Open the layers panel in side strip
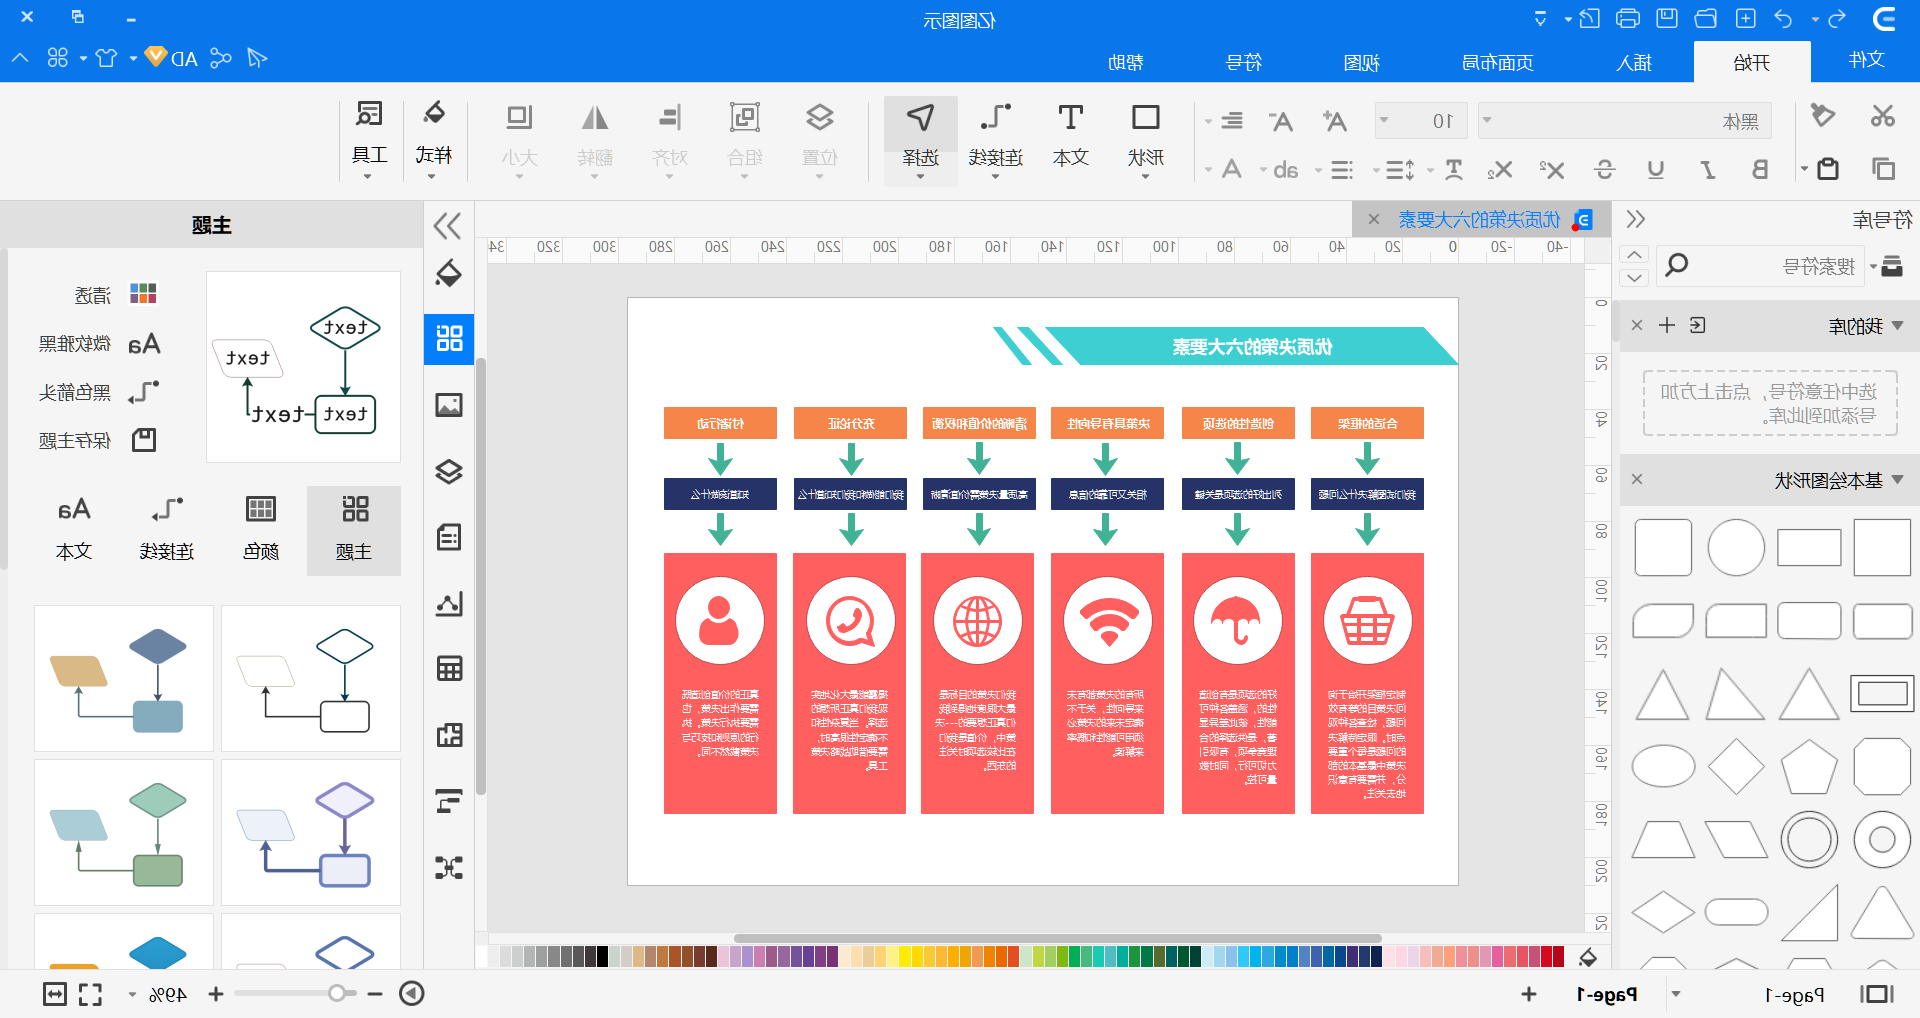The width and height of the screenshot is (1920, 1018). coord(449,471)
